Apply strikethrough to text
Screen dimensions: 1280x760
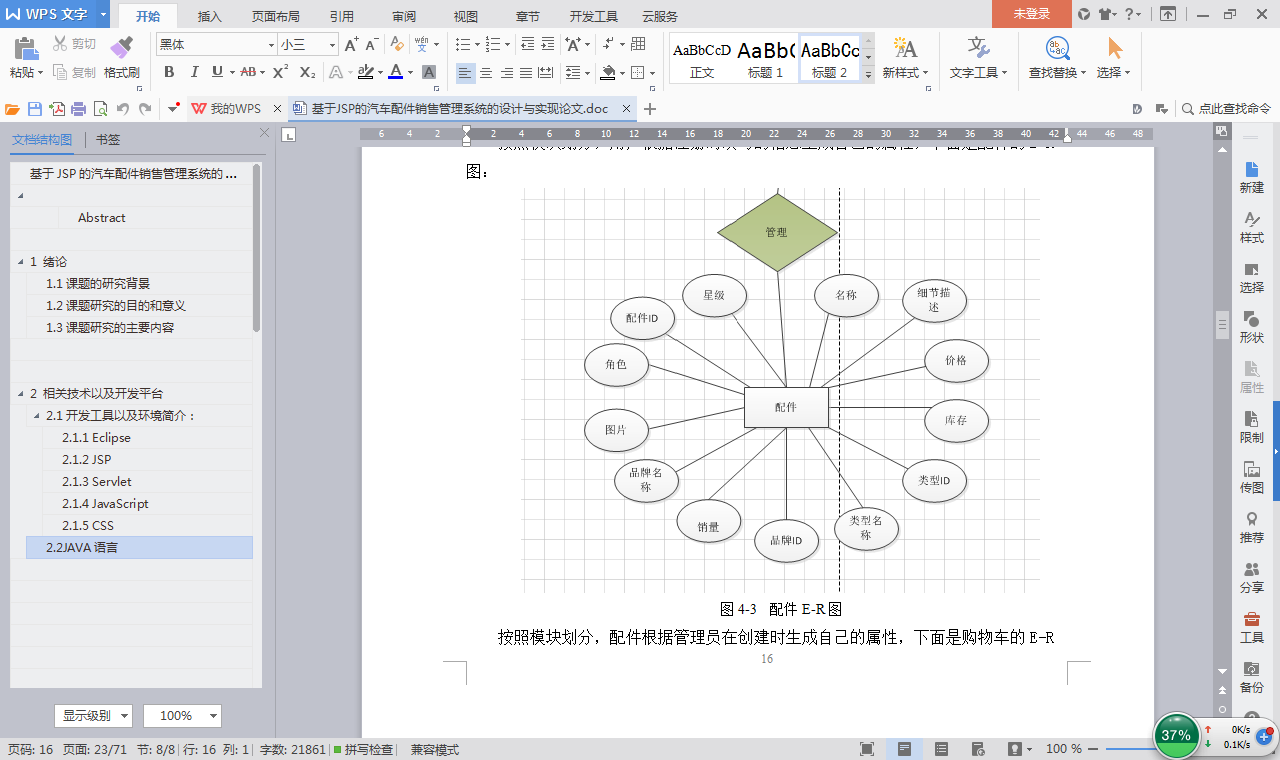click(248, 72)
